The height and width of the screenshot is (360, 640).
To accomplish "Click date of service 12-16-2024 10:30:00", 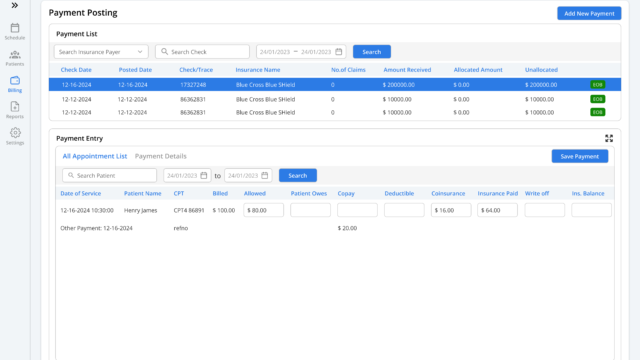I will 87,210.
